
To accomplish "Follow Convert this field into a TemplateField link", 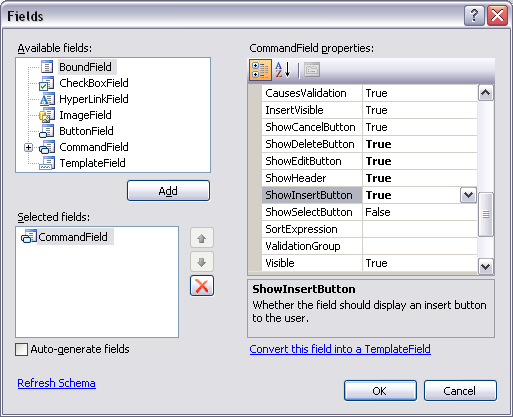I will coord(340,349).
